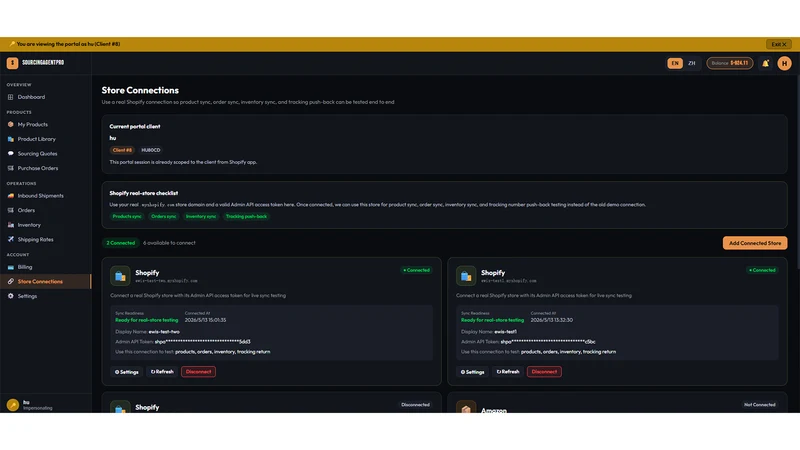Open Shipping Rates page
800x450 pixels.
tap(35, 239)
